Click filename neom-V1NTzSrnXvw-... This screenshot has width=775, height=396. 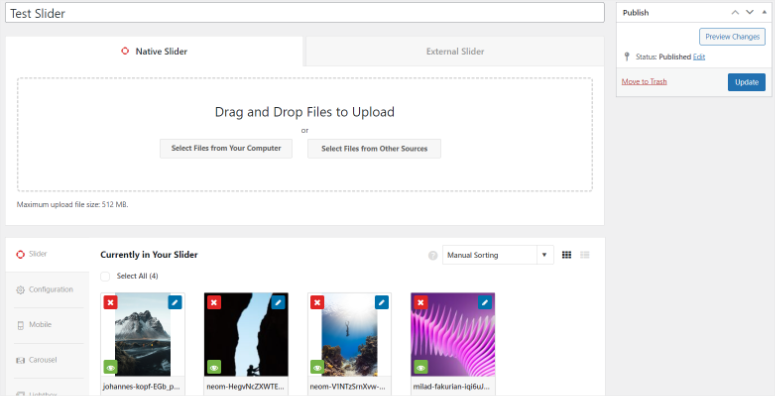tap(347, 387)
